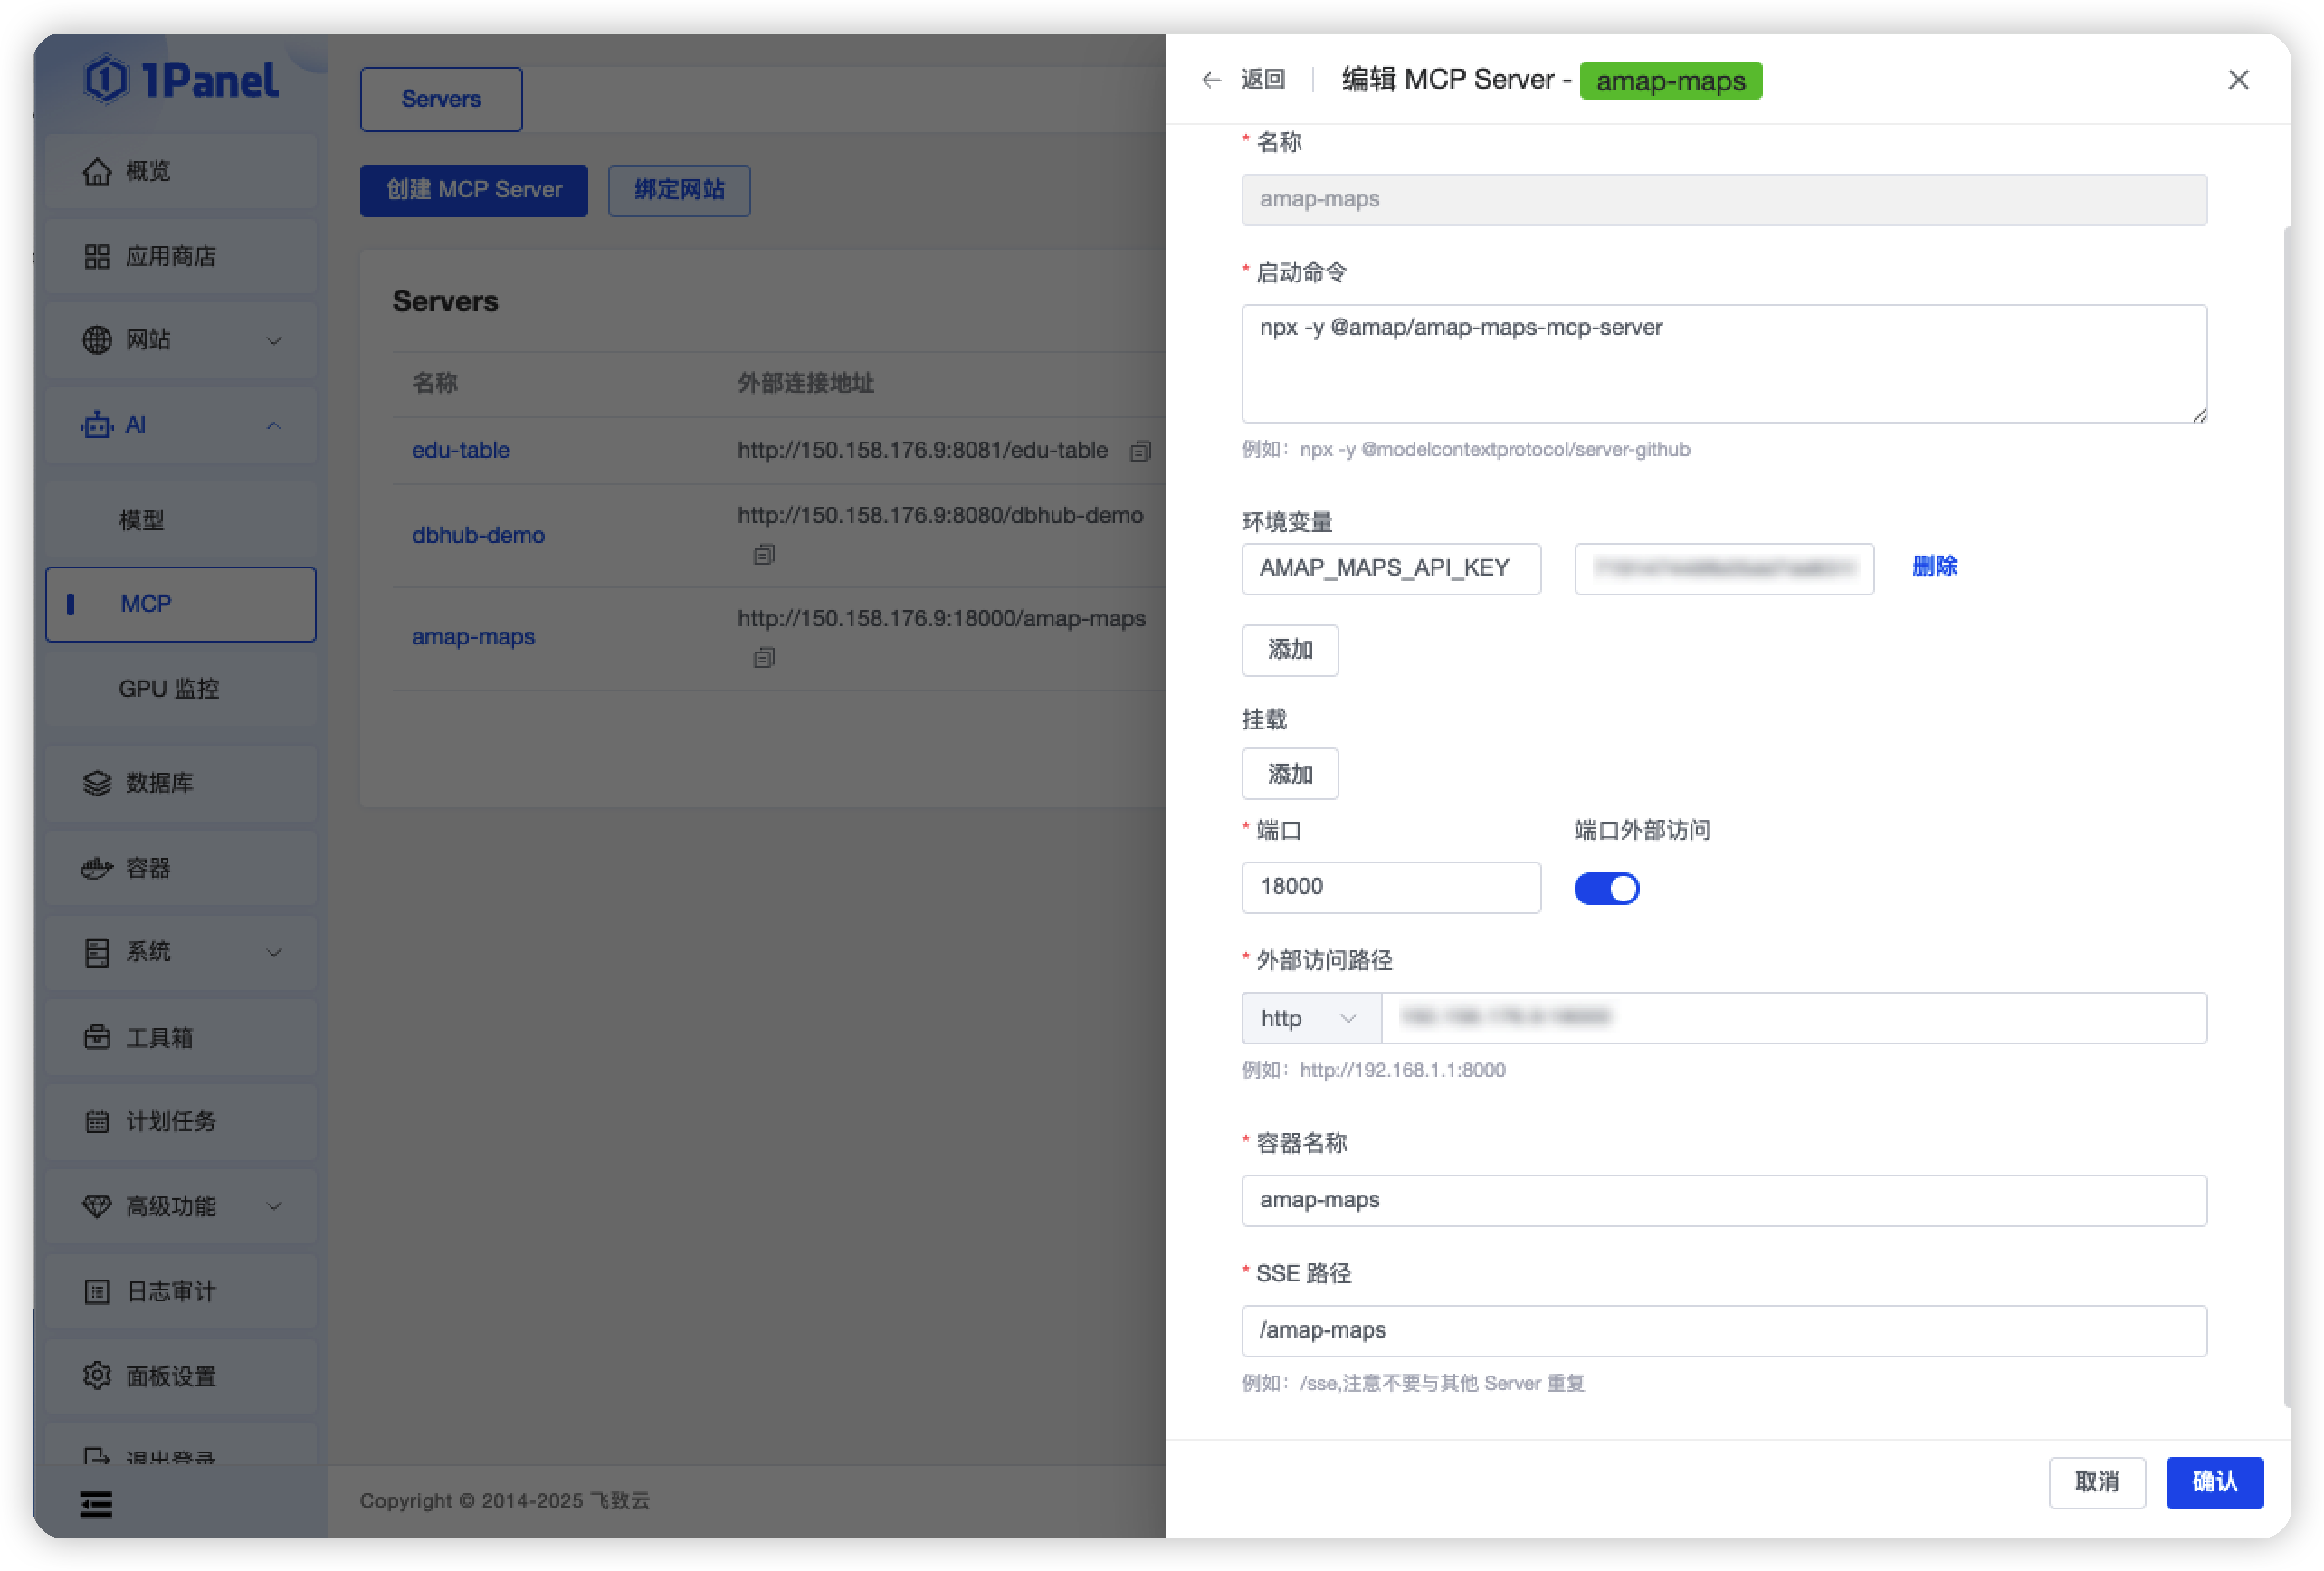Click 绑定网站 button
The height and width of the screenshot is (1571, 2324).
click(679, 190)
